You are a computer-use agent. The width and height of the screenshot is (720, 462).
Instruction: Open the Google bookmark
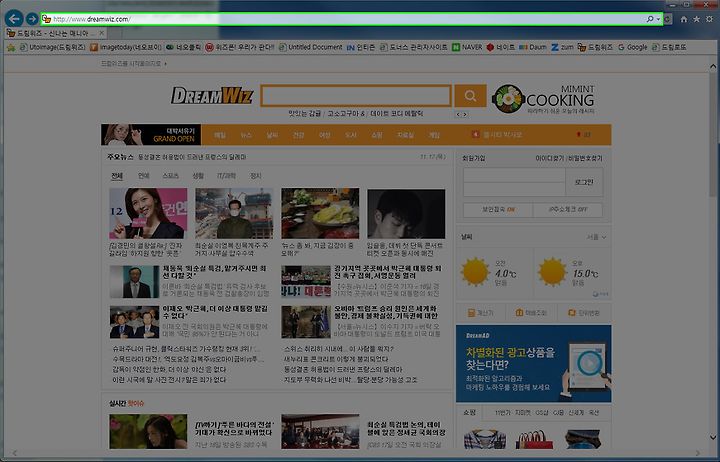(x=633, y=47)
